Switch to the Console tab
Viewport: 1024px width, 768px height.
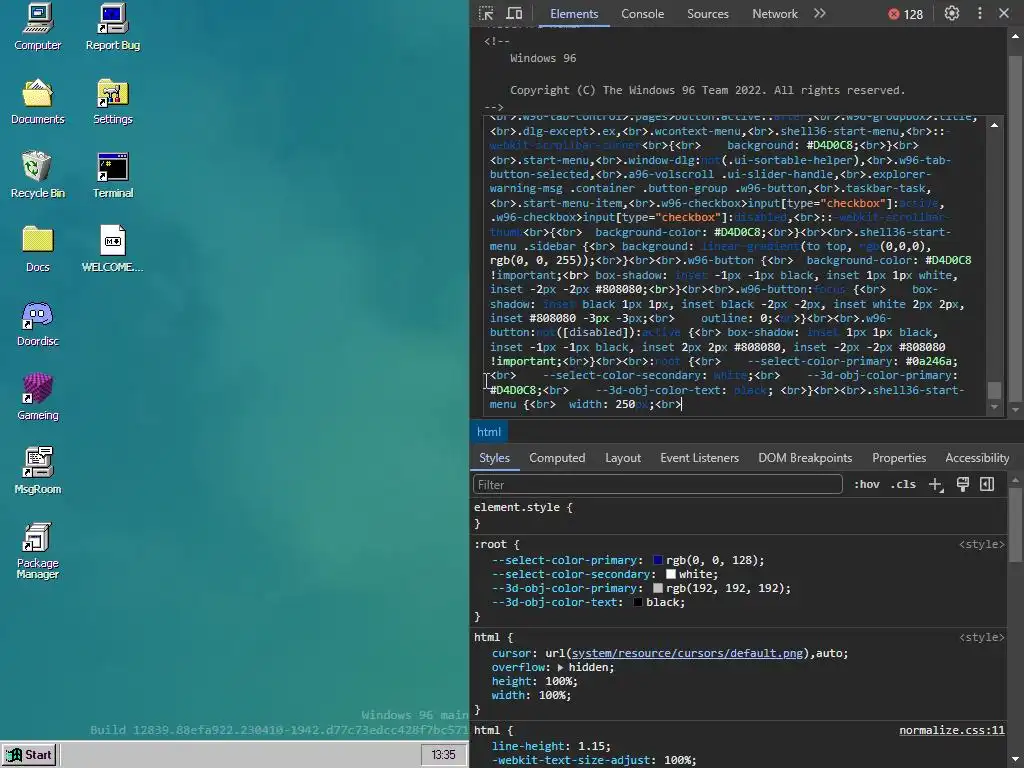click(642, 14)
